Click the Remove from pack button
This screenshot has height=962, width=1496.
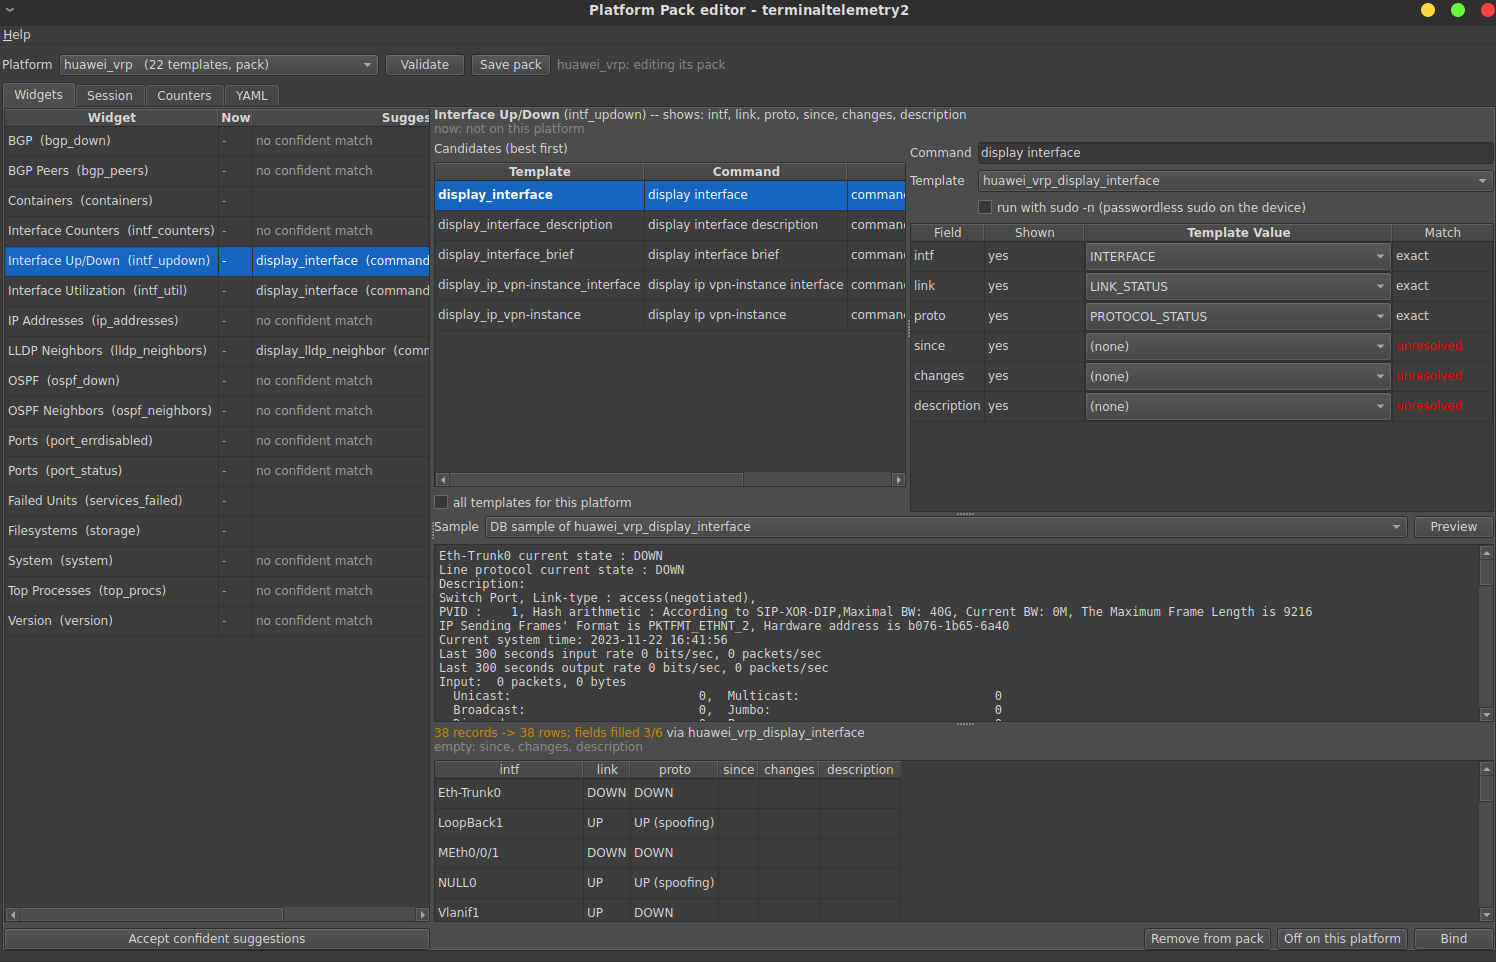click(1207, 939)
